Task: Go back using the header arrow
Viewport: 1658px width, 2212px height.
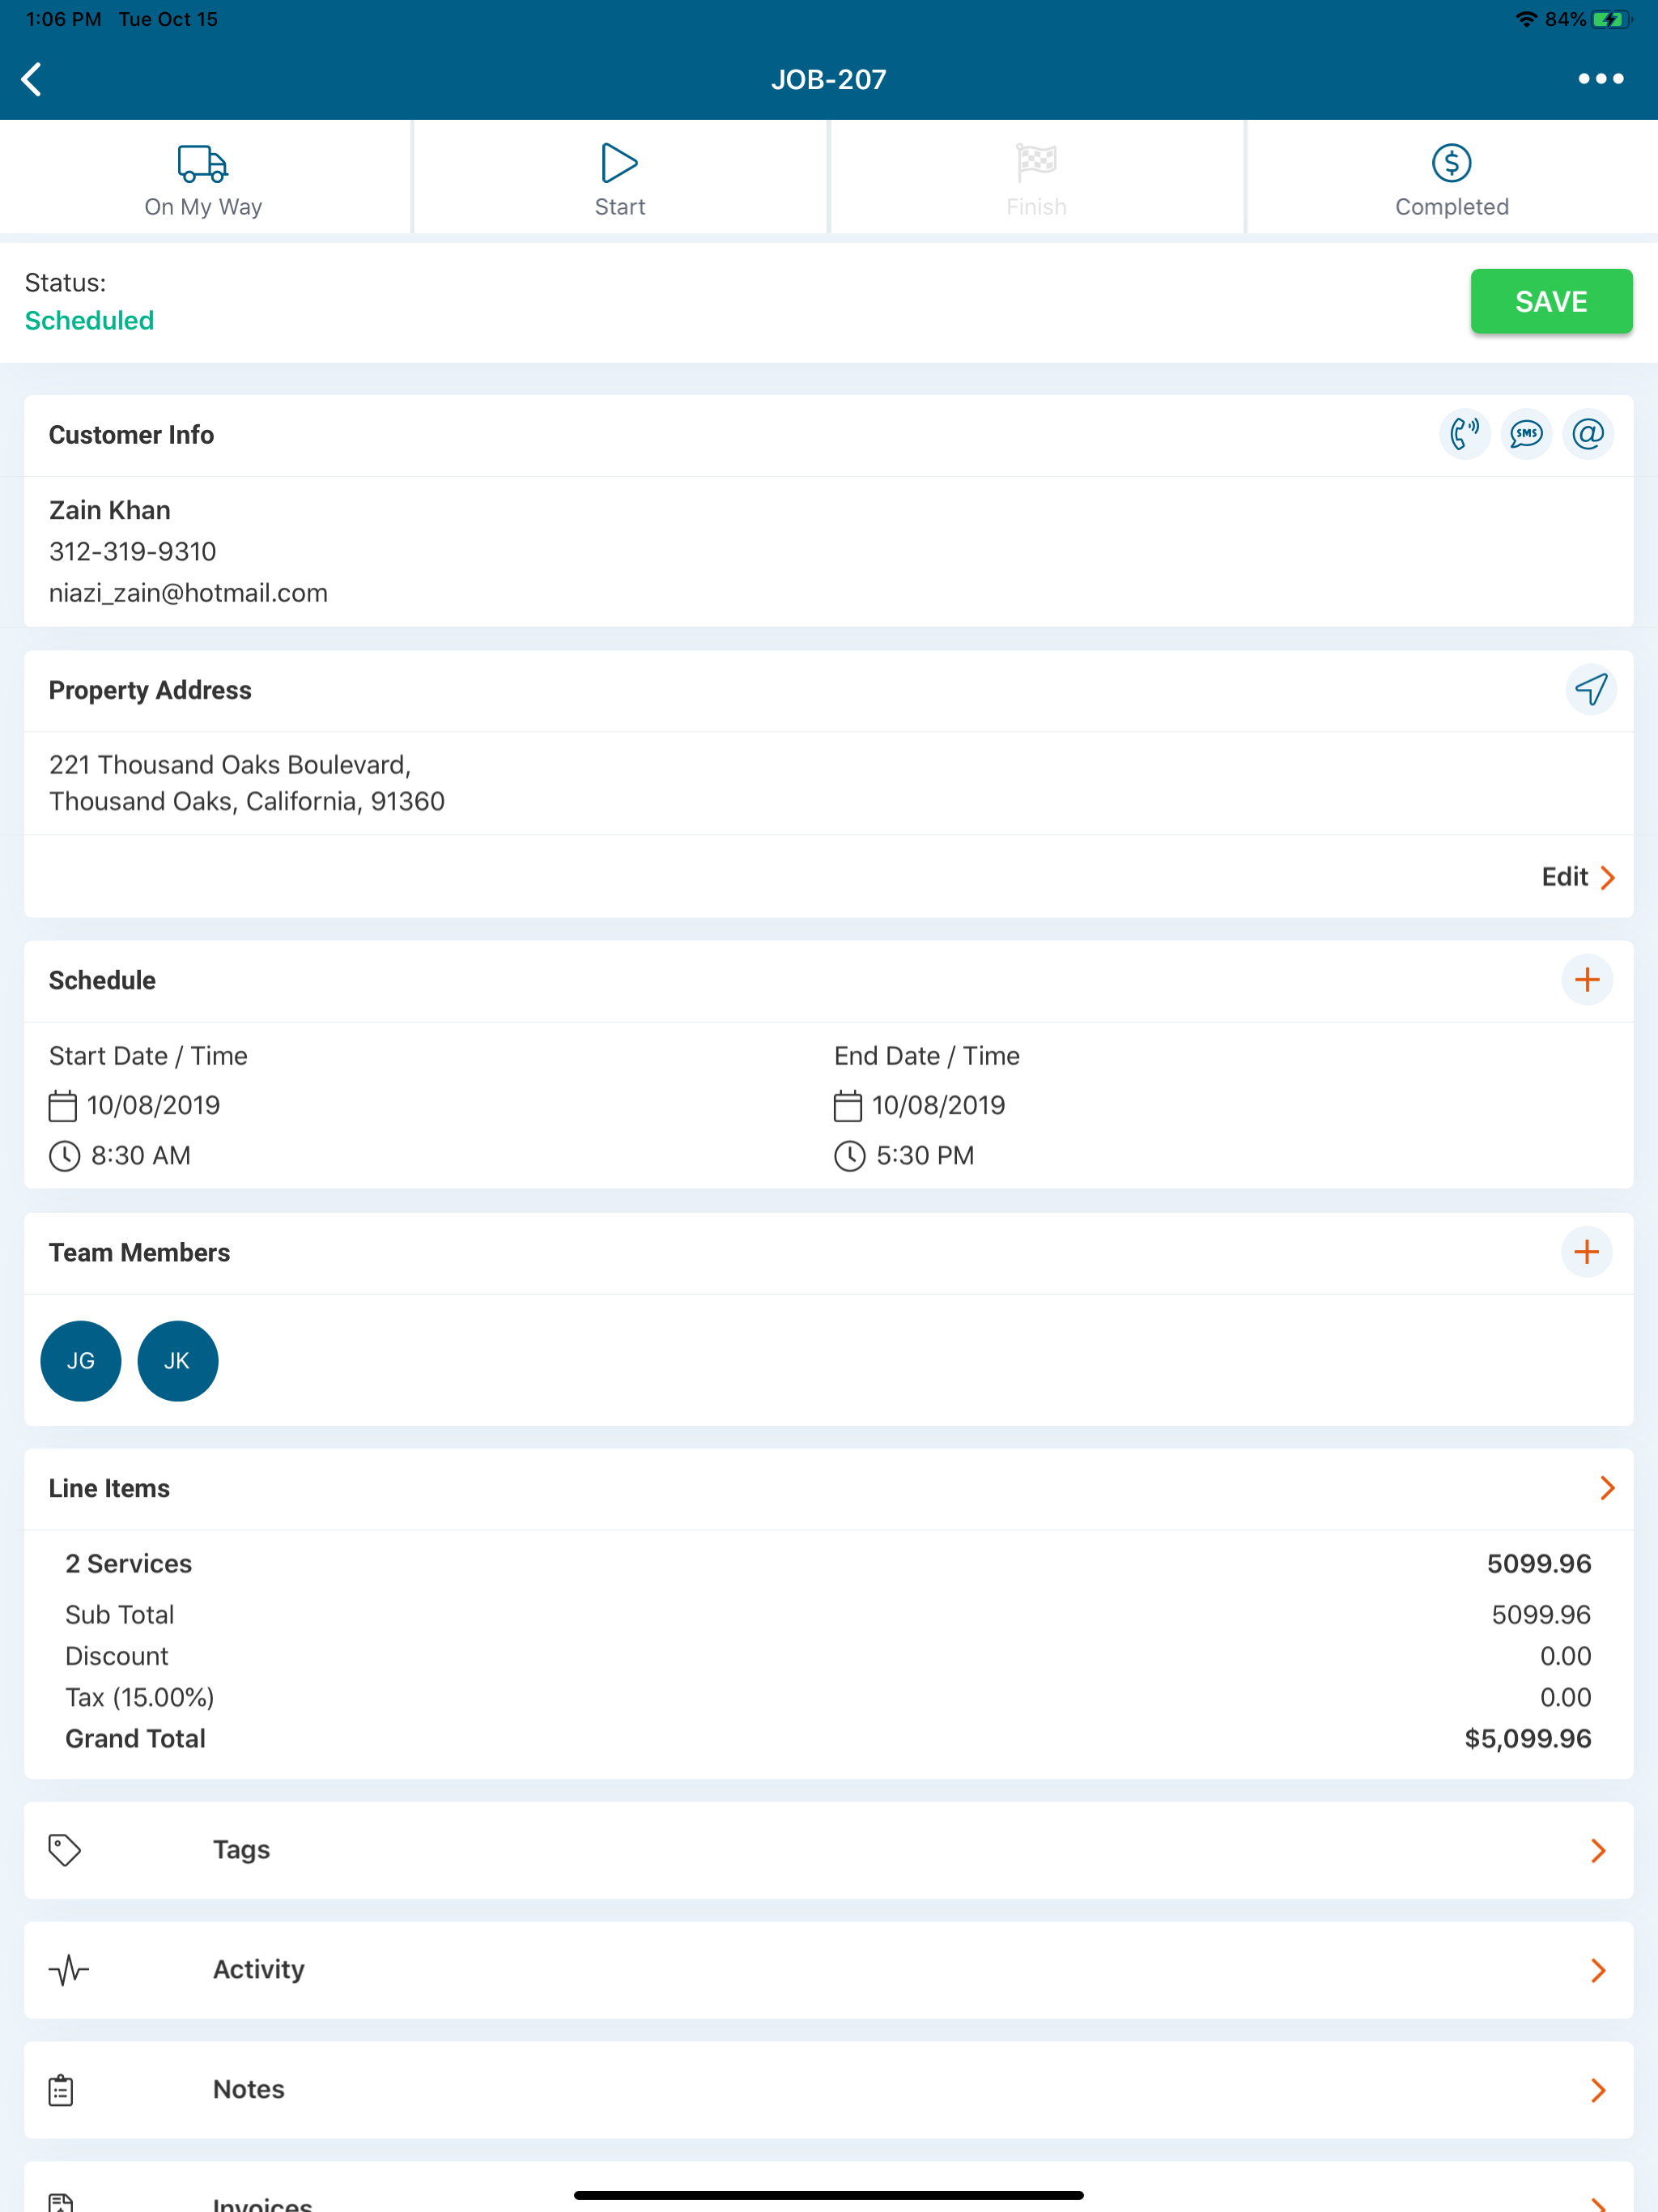Action: click(32, 79)
